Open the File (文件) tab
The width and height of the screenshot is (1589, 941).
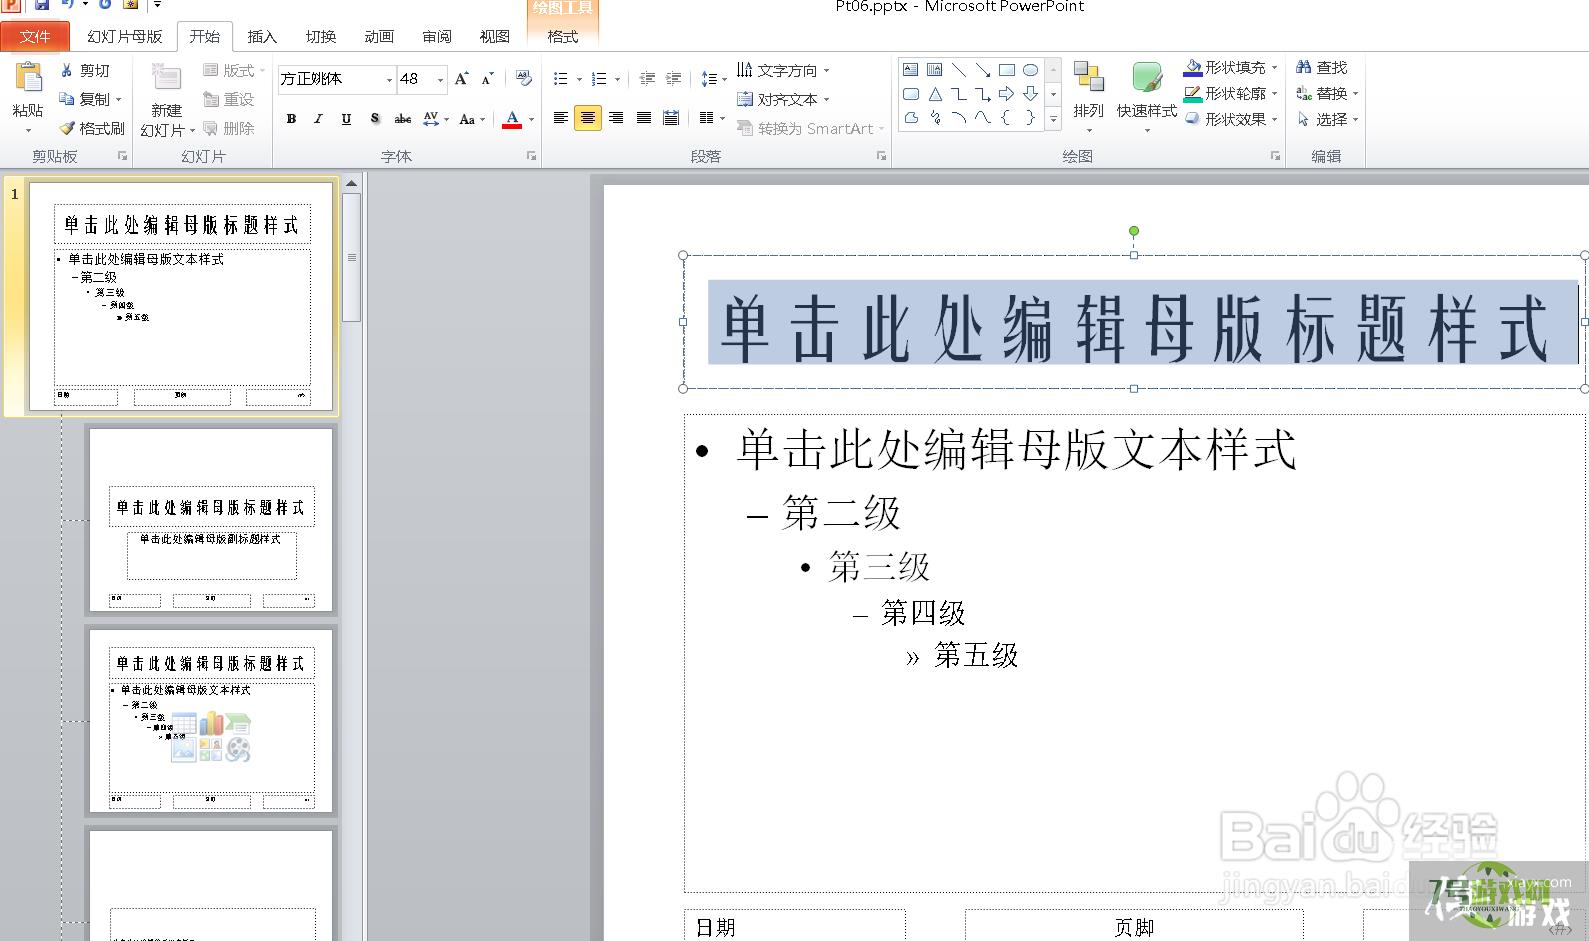coord(35,36)
